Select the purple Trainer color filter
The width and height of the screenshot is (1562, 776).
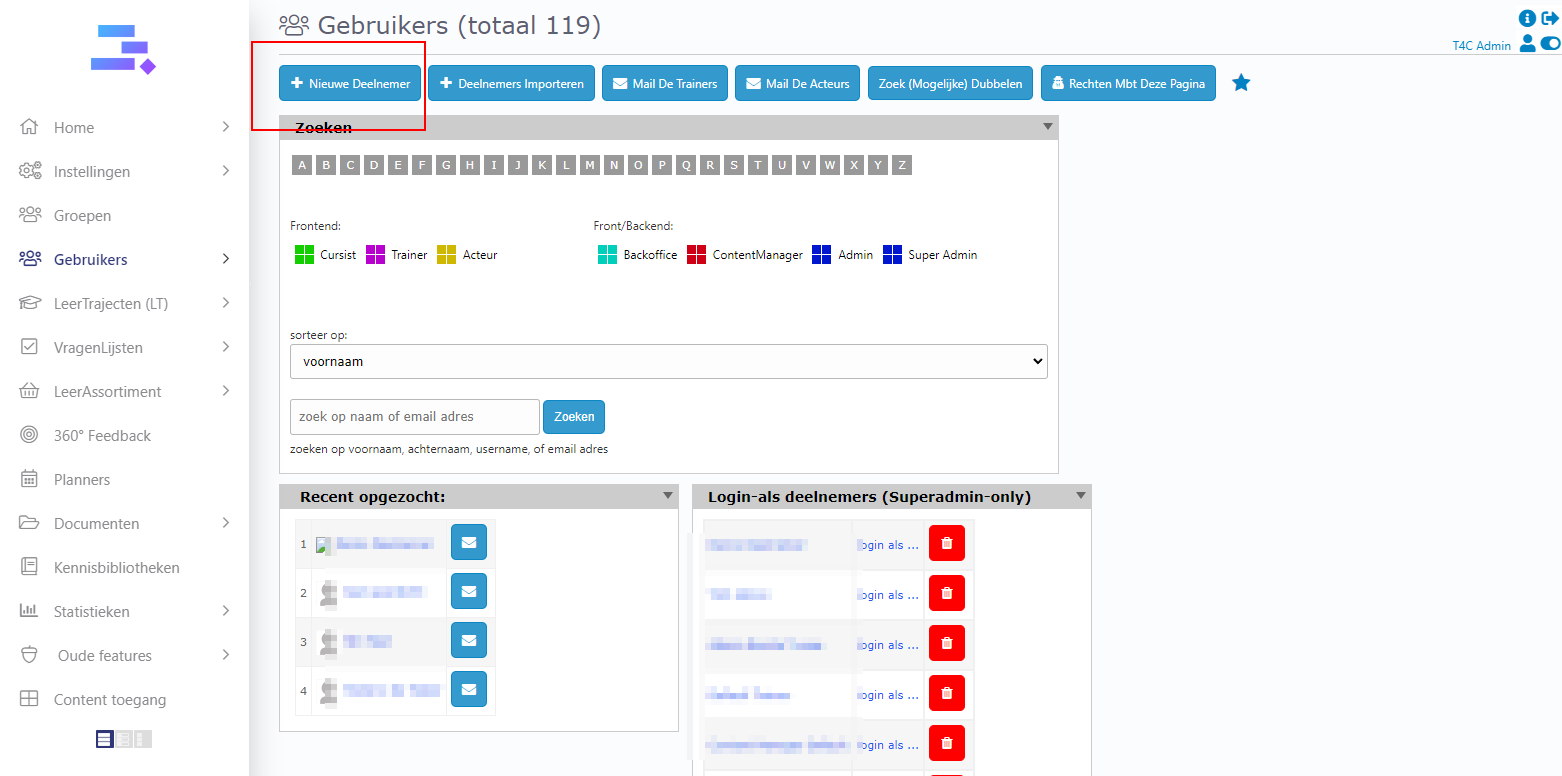376,255
